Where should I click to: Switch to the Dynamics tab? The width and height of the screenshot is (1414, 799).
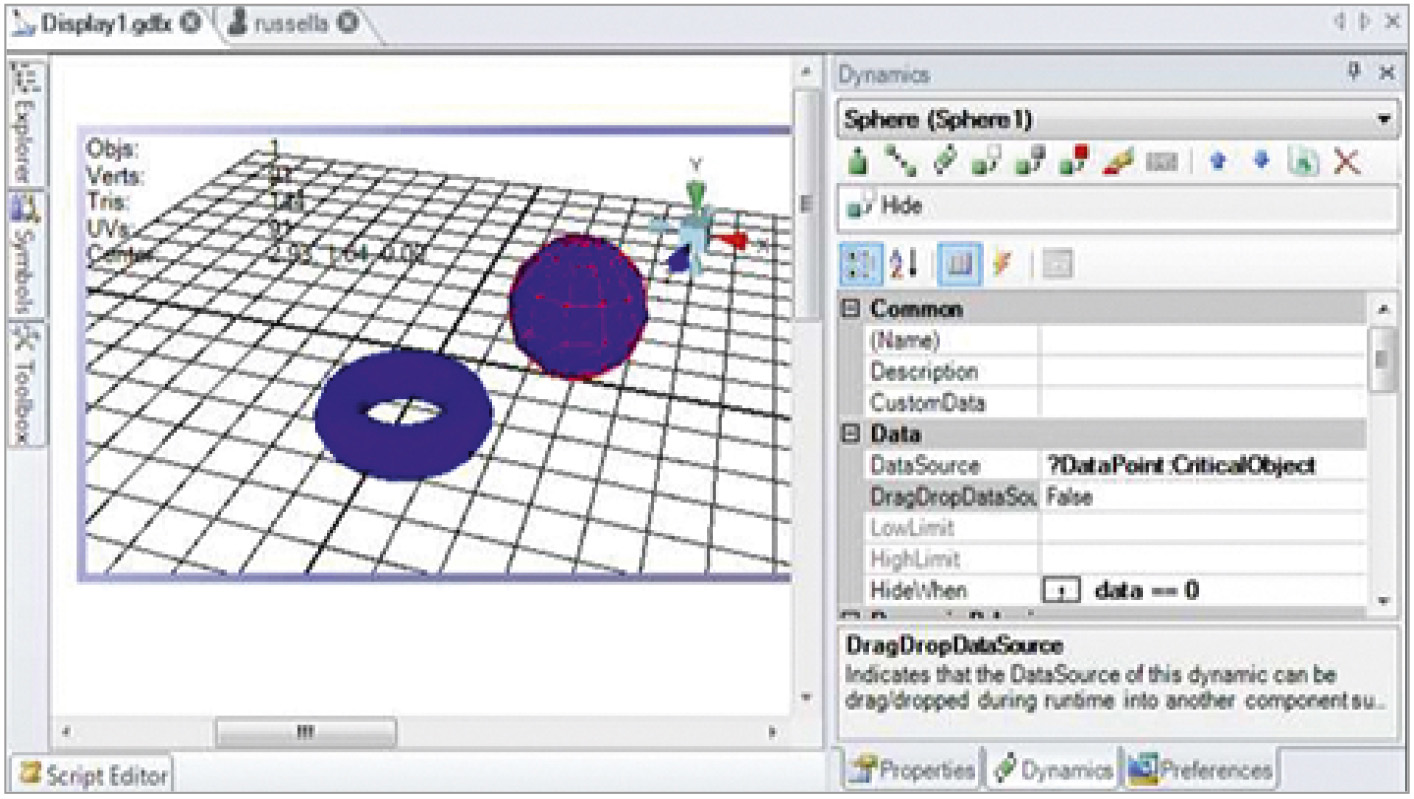[1051, 769]
